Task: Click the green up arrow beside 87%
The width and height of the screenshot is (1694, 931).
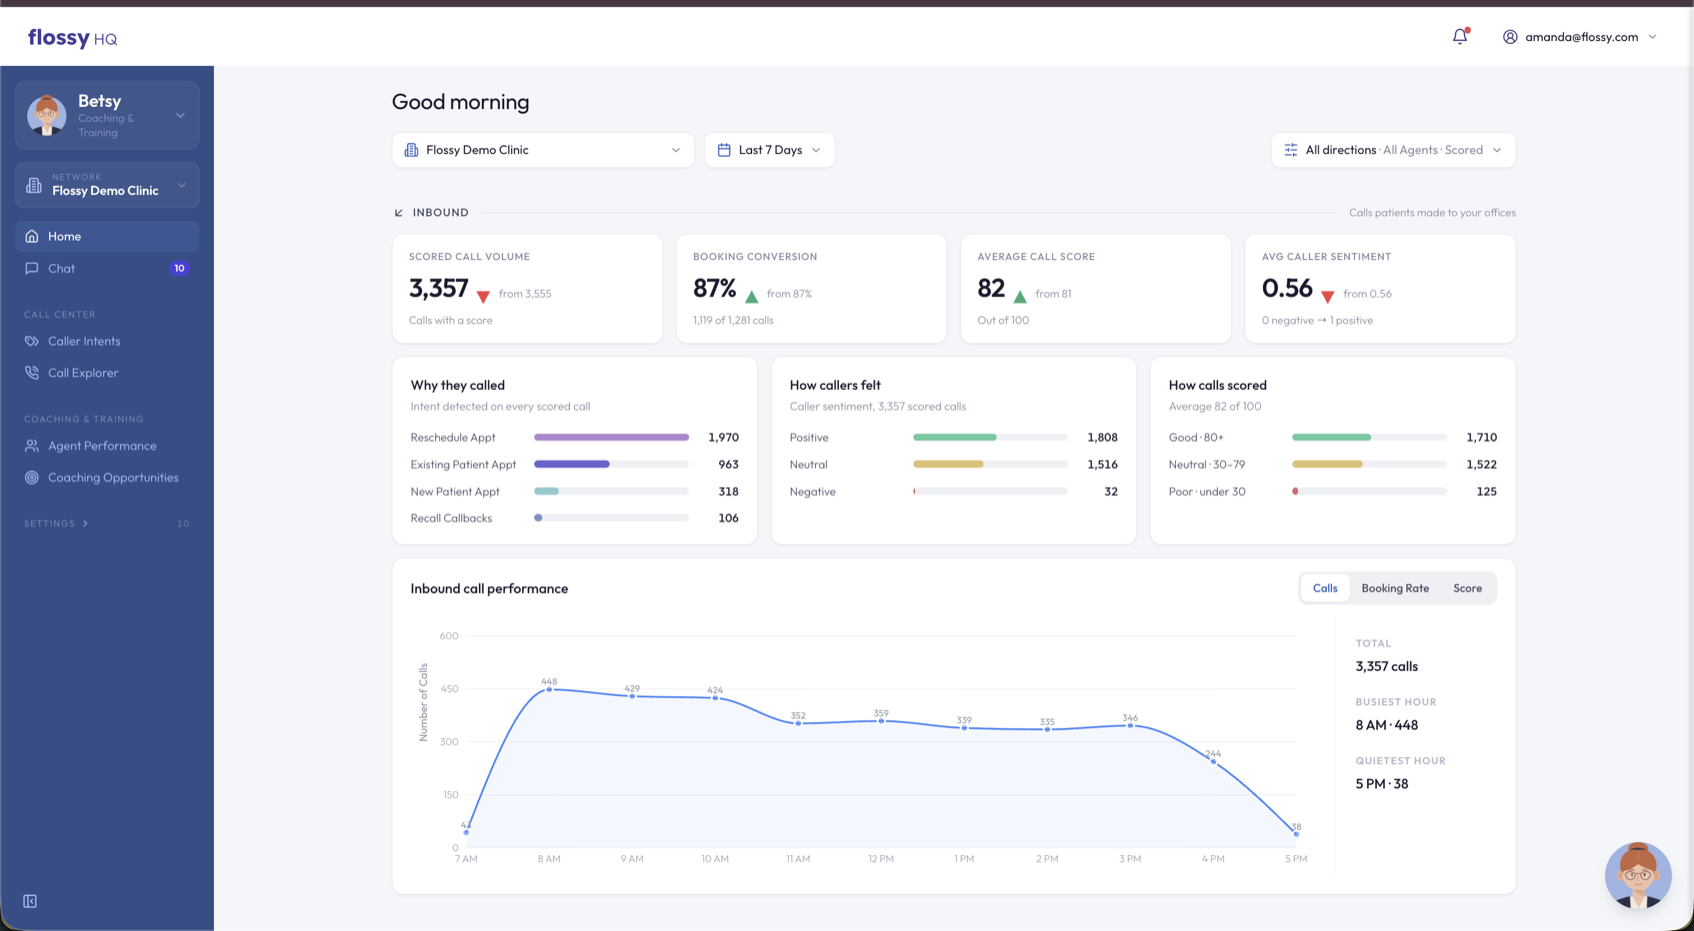Action: click(x=751, y=297)
